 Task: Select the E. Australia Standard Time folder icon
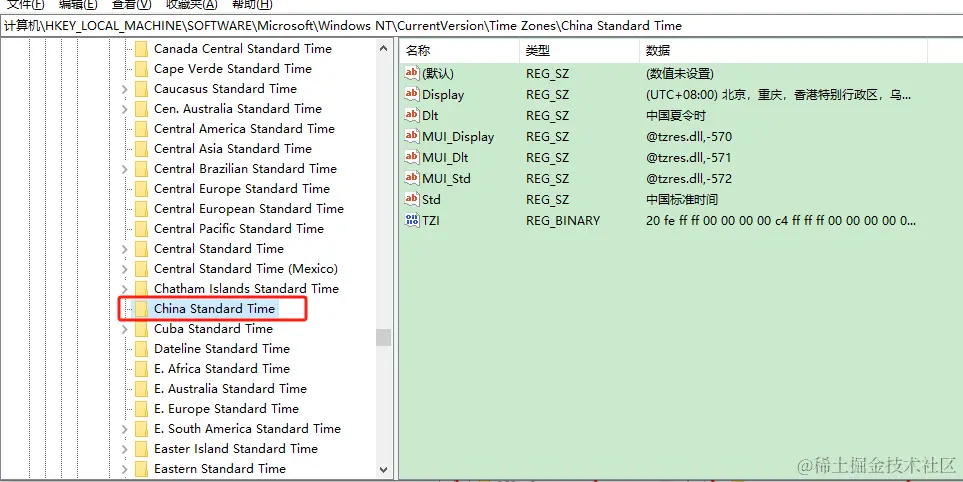(141, 389)
